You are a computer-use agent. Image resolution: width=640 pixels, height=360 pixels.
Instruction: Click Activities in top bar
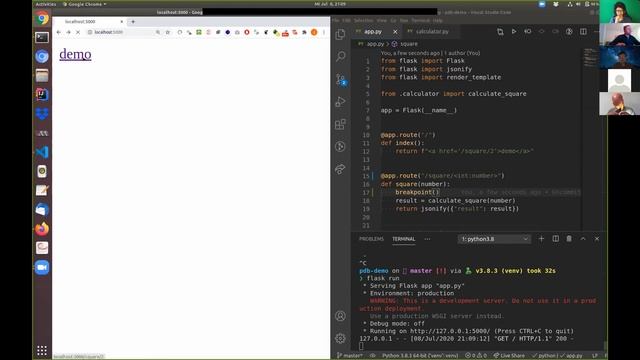(x=46, y=4)
